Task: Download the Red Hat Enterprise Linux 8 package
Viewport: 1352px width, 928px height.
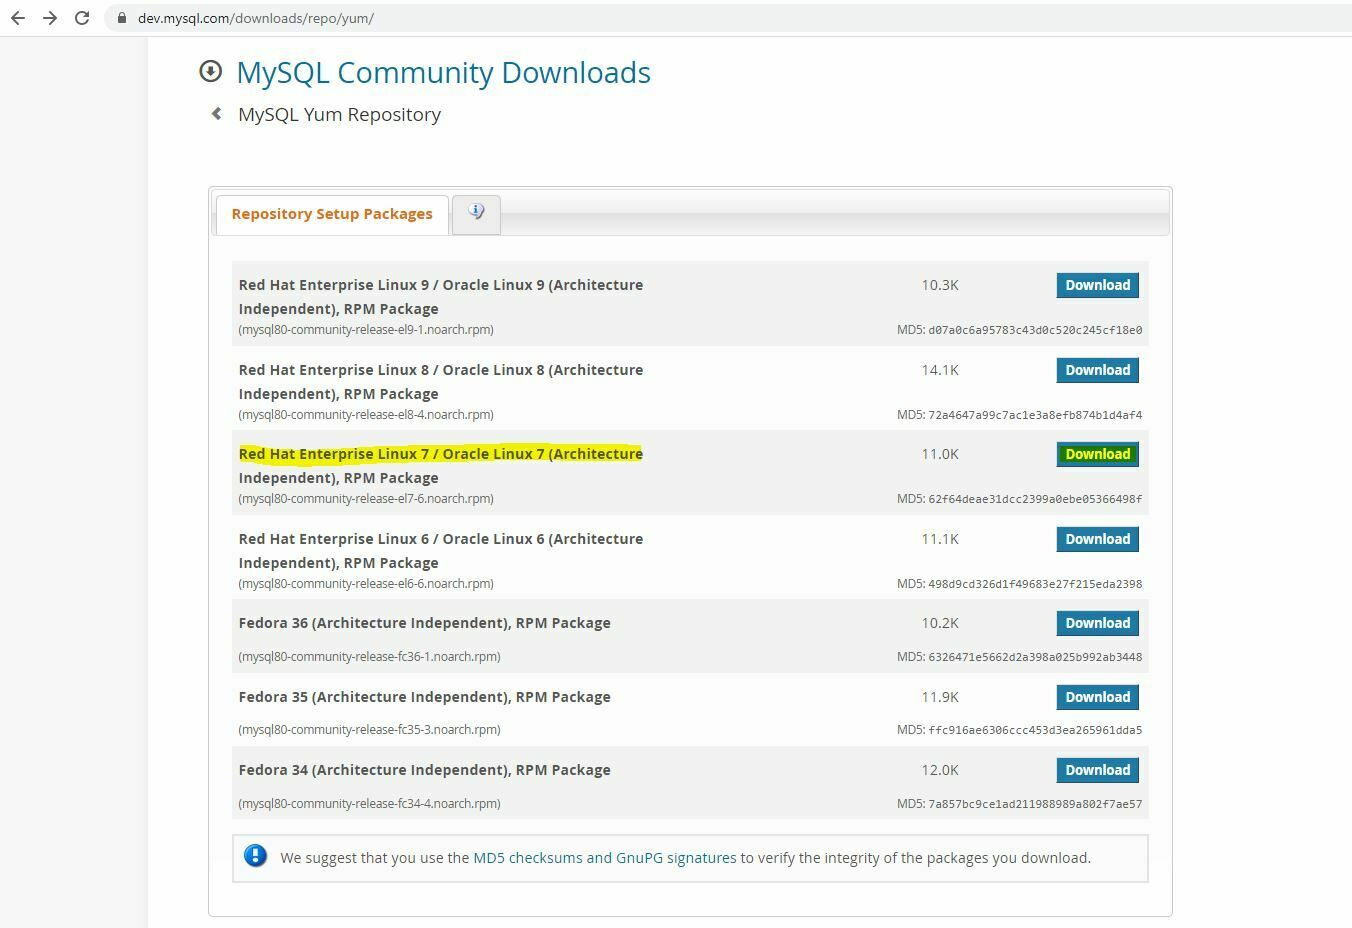Action: point(1097,370)
